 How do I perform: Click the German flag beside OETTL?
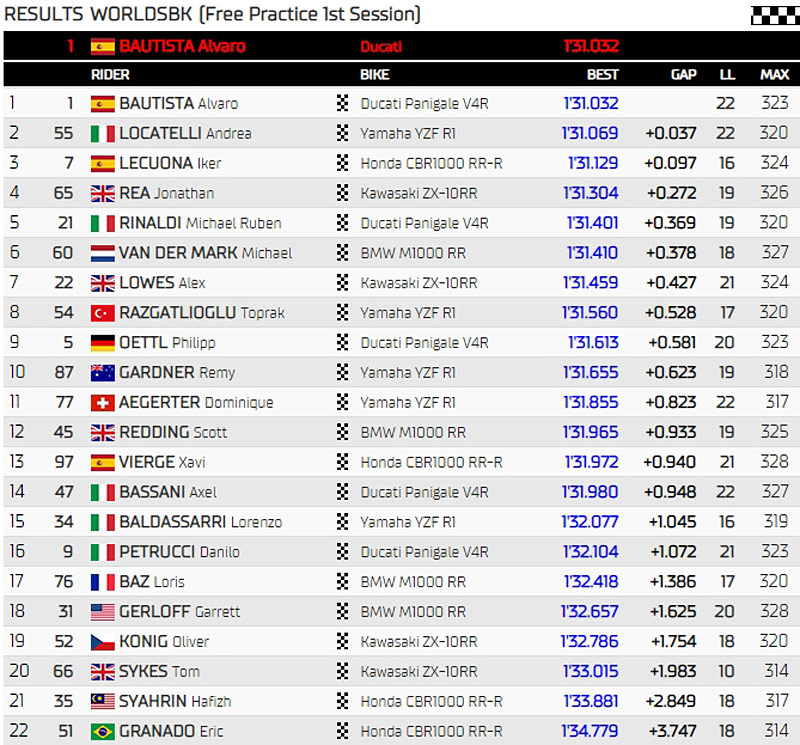[x=102, y=343]
